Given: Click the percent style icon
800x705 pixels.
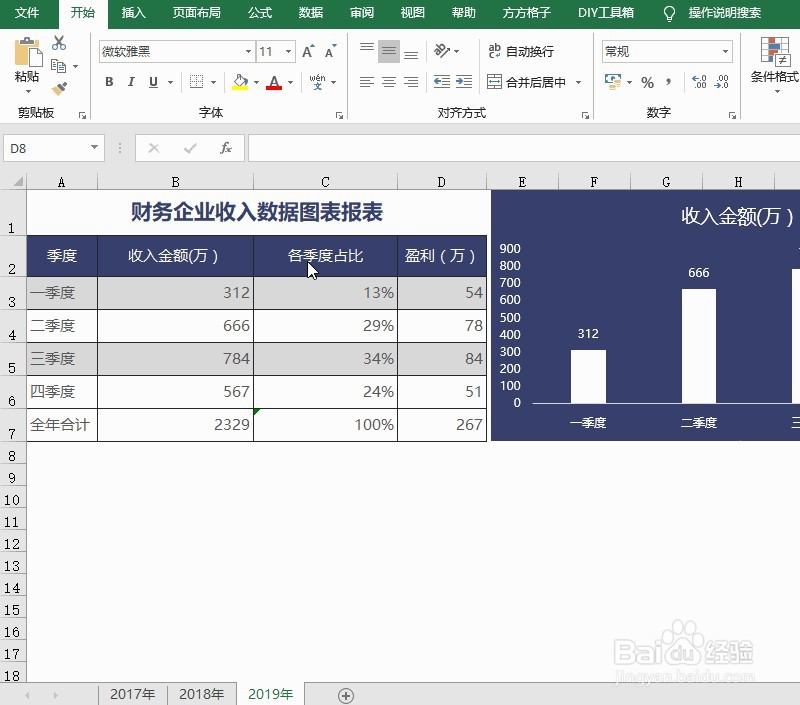Looking at the screenshot, I should [647, 80].
